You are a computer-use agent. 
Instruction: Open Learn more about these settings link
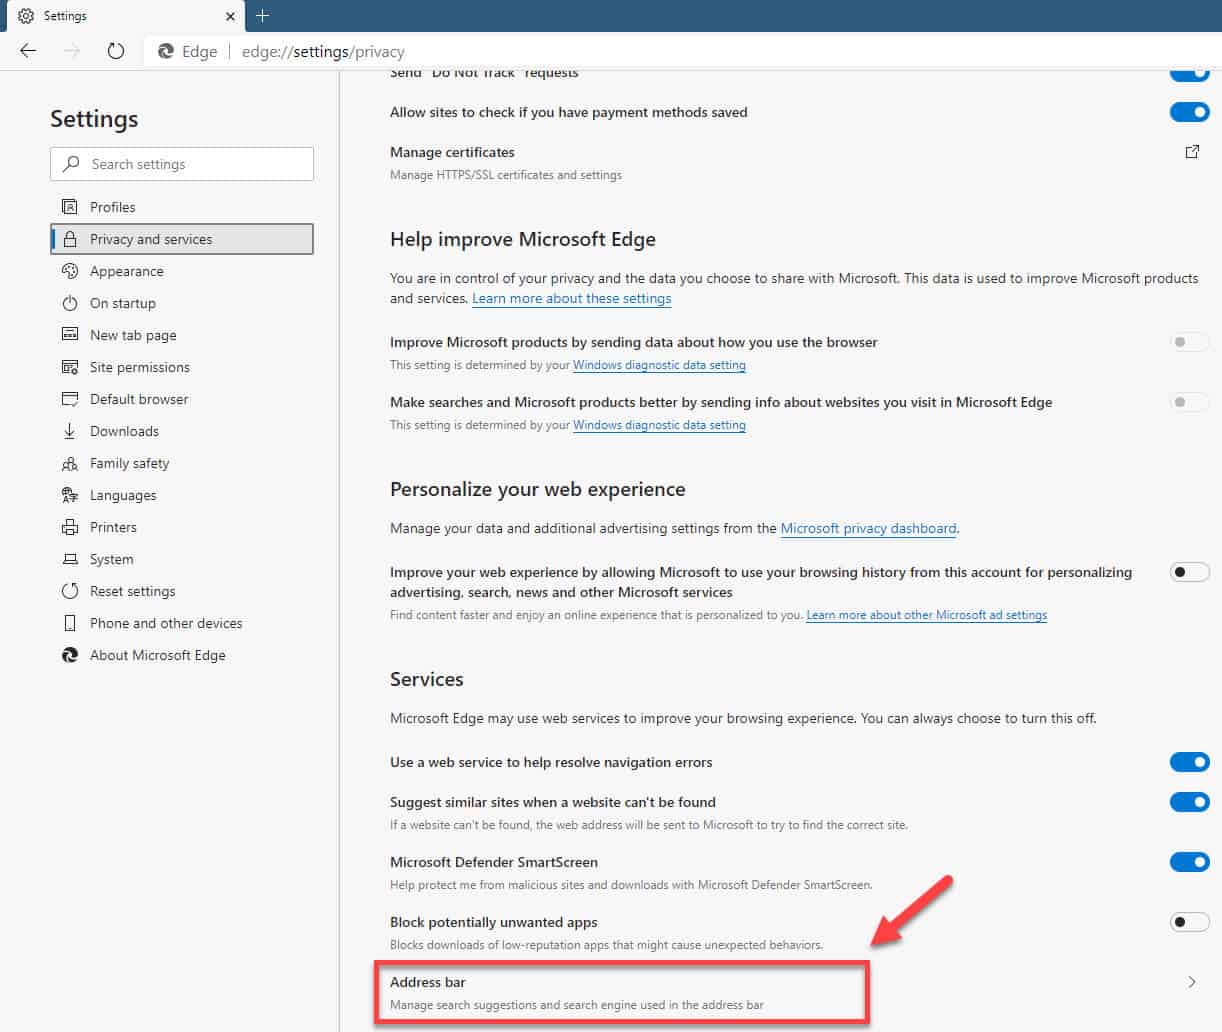[571, 298]
